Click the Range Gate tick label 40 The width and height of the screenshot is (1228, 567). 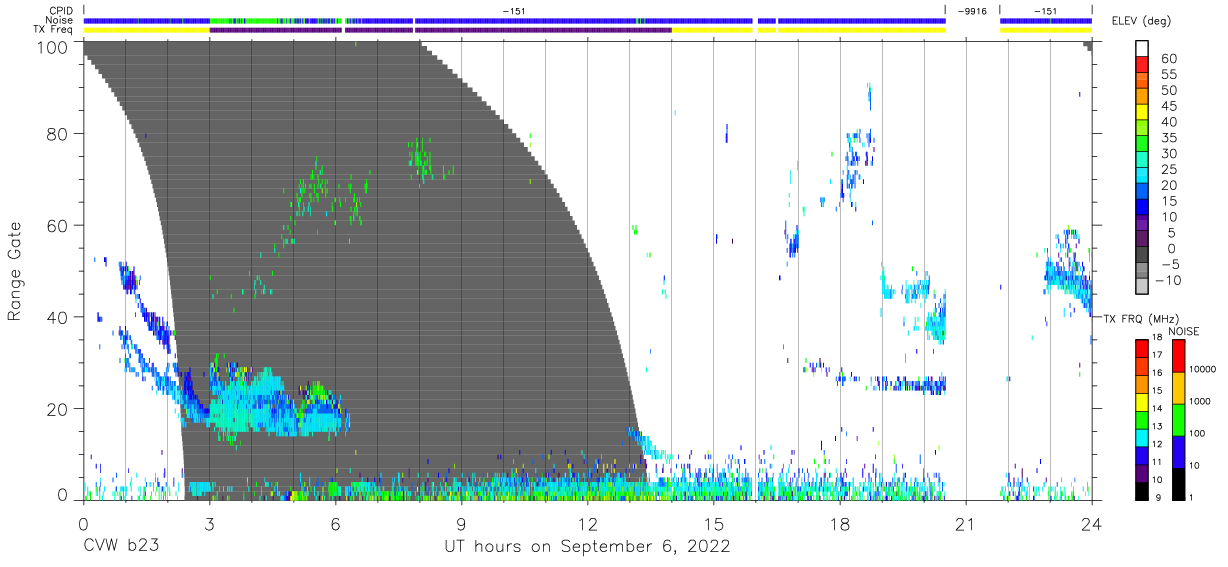[58, 317]
